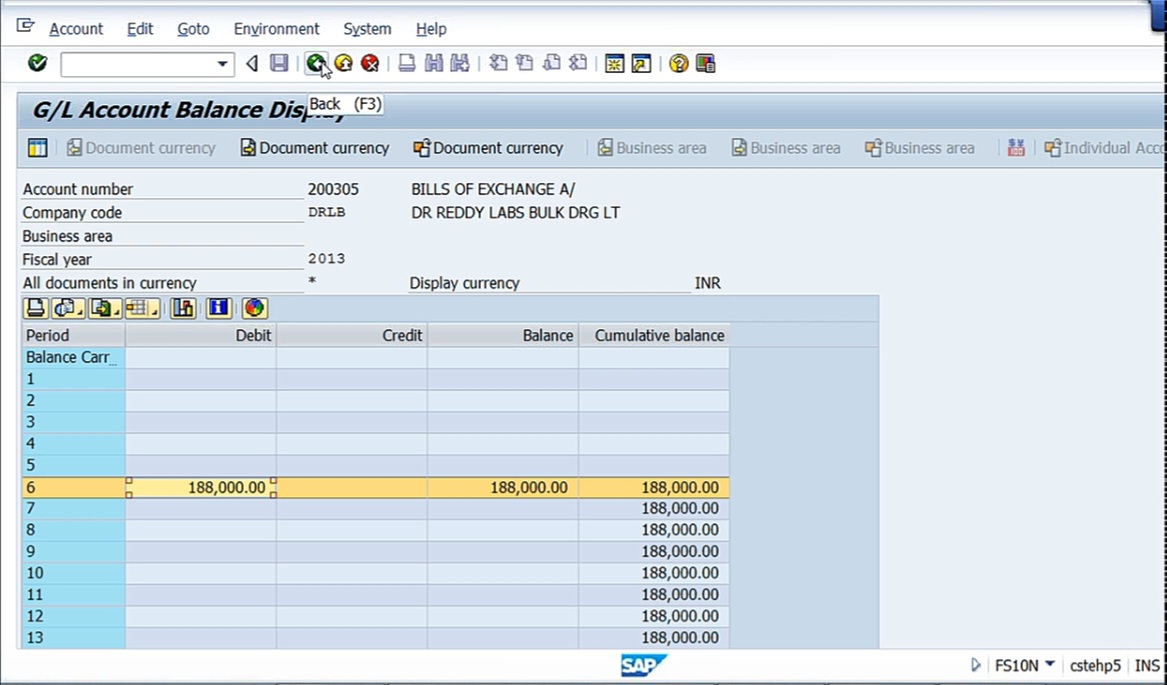1167x685 pixels.
Task: Click the bar chart Graphic icon
Action: (x=182, y=308)
